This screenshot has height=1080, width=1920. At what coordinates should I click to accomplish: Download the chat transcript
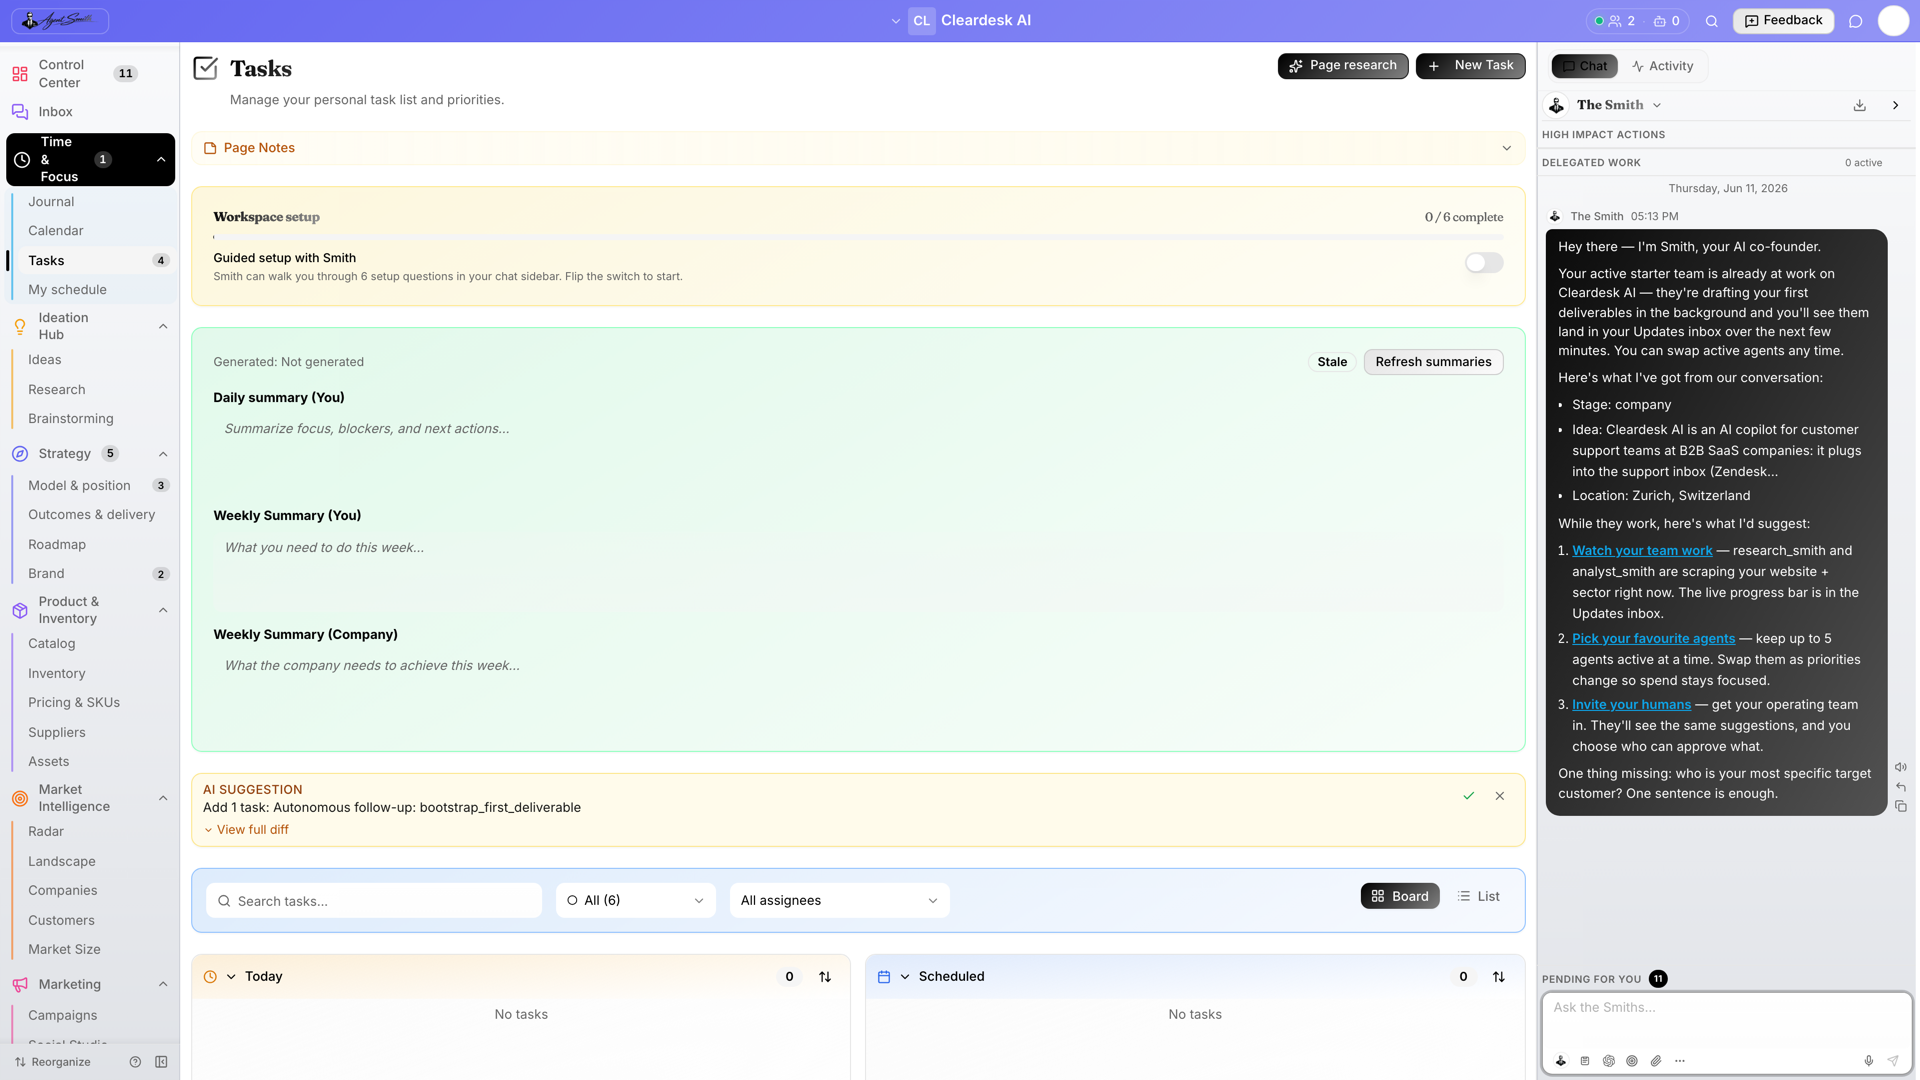tap(1859, 105)
